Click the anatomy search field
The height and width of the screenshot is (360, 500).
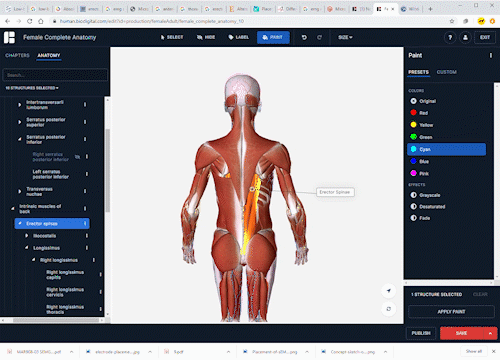tap(55, 75)
